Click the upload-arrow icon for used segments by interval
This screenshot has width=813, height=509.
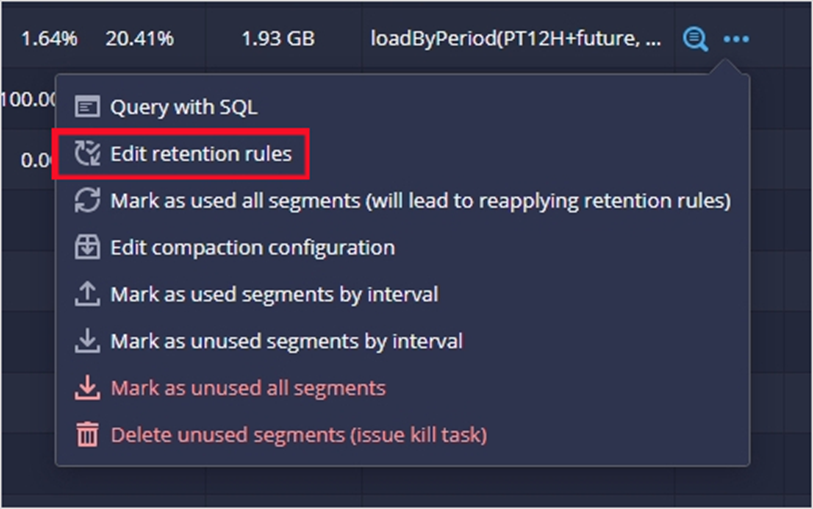87,294
